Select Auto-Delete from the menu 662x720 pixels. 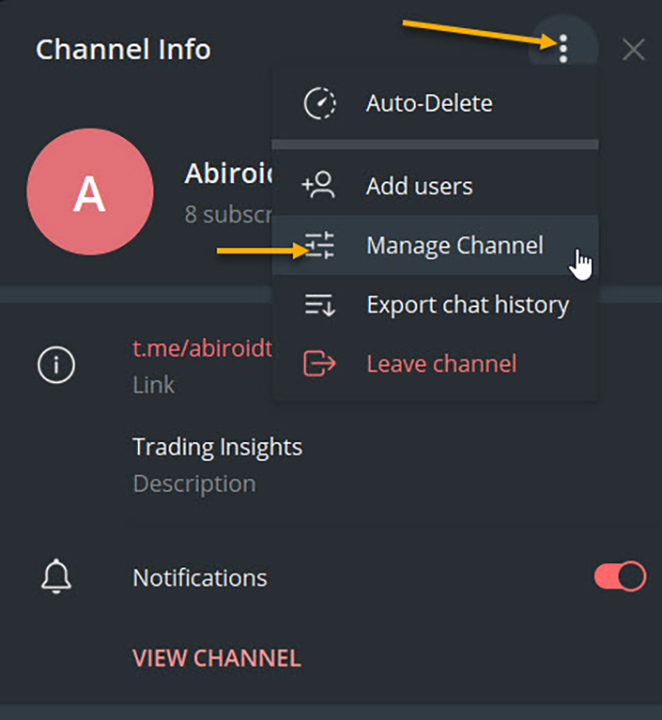(429, 103)
